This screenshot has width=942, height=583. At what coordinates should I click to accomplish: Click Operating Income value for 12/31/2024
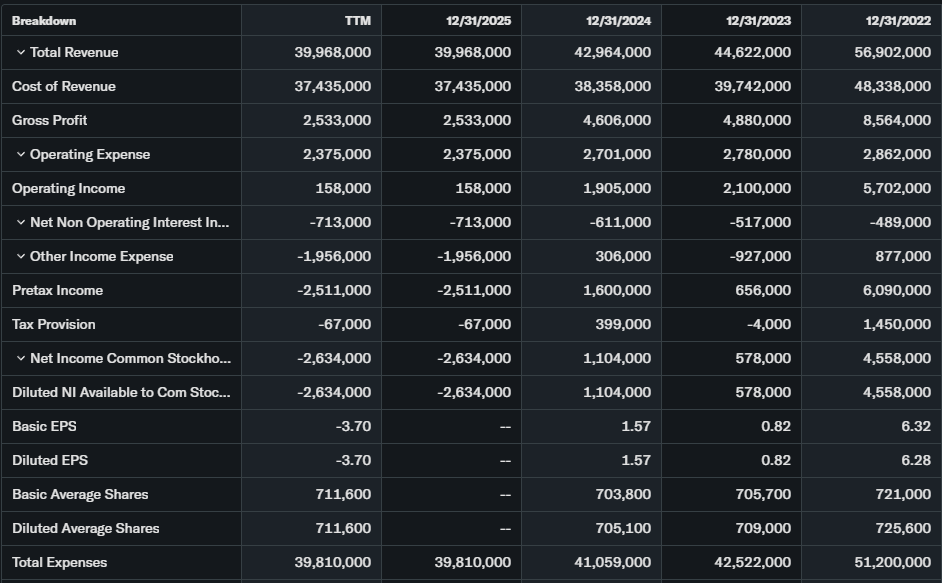point(617,188)
